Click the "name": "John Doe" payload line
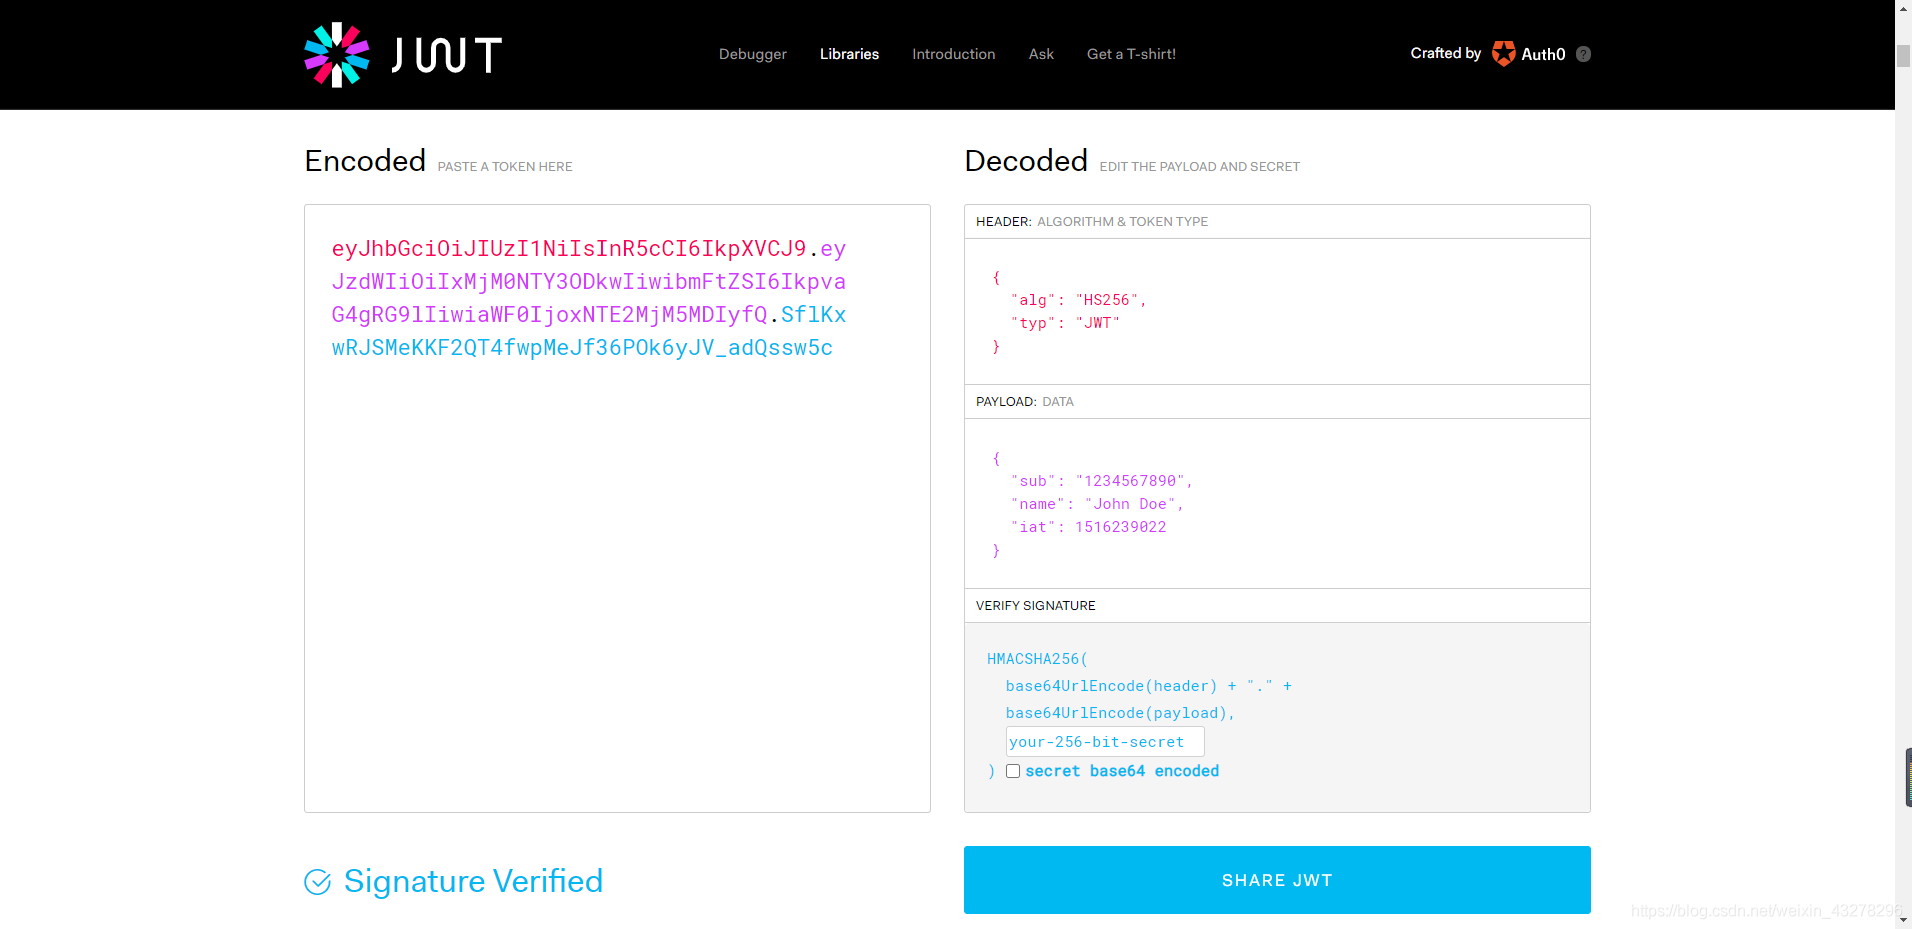The width and height of the screenshot is (1912, 929). point(1097,504)
